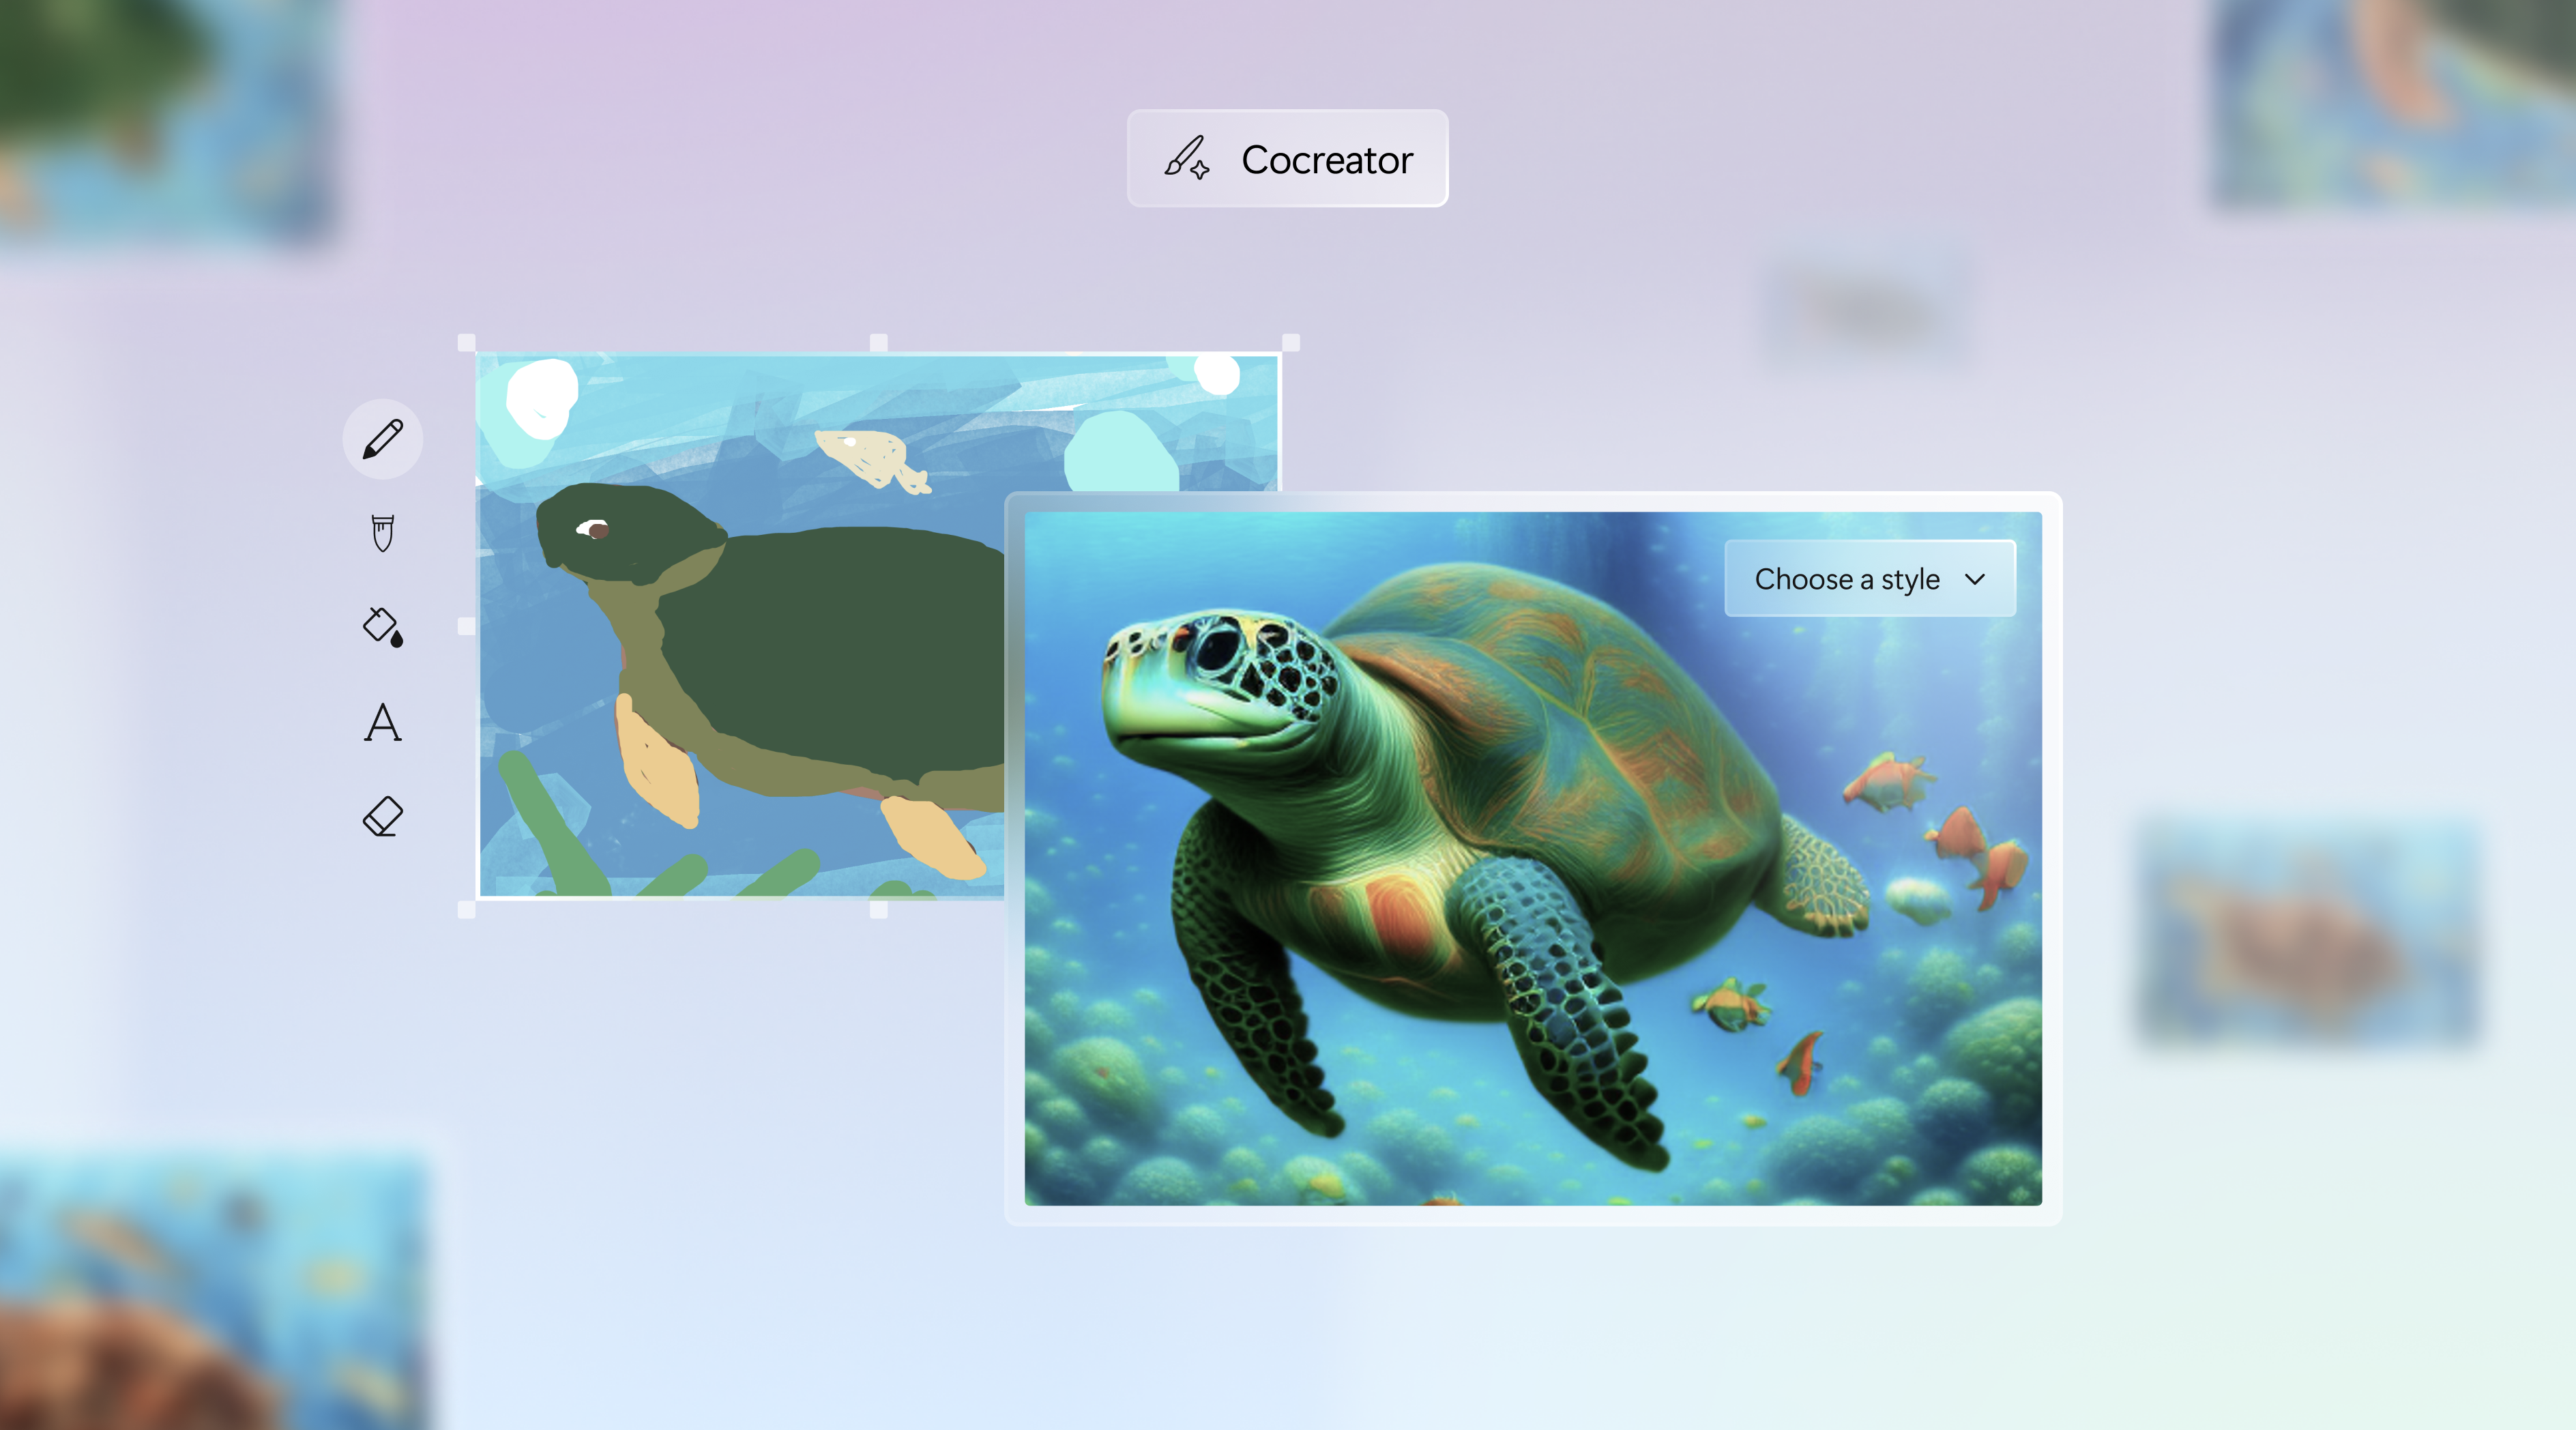Screen dimensions: 2576x1430
Task: Select the Pencil tool
Action: pos(382,439)
